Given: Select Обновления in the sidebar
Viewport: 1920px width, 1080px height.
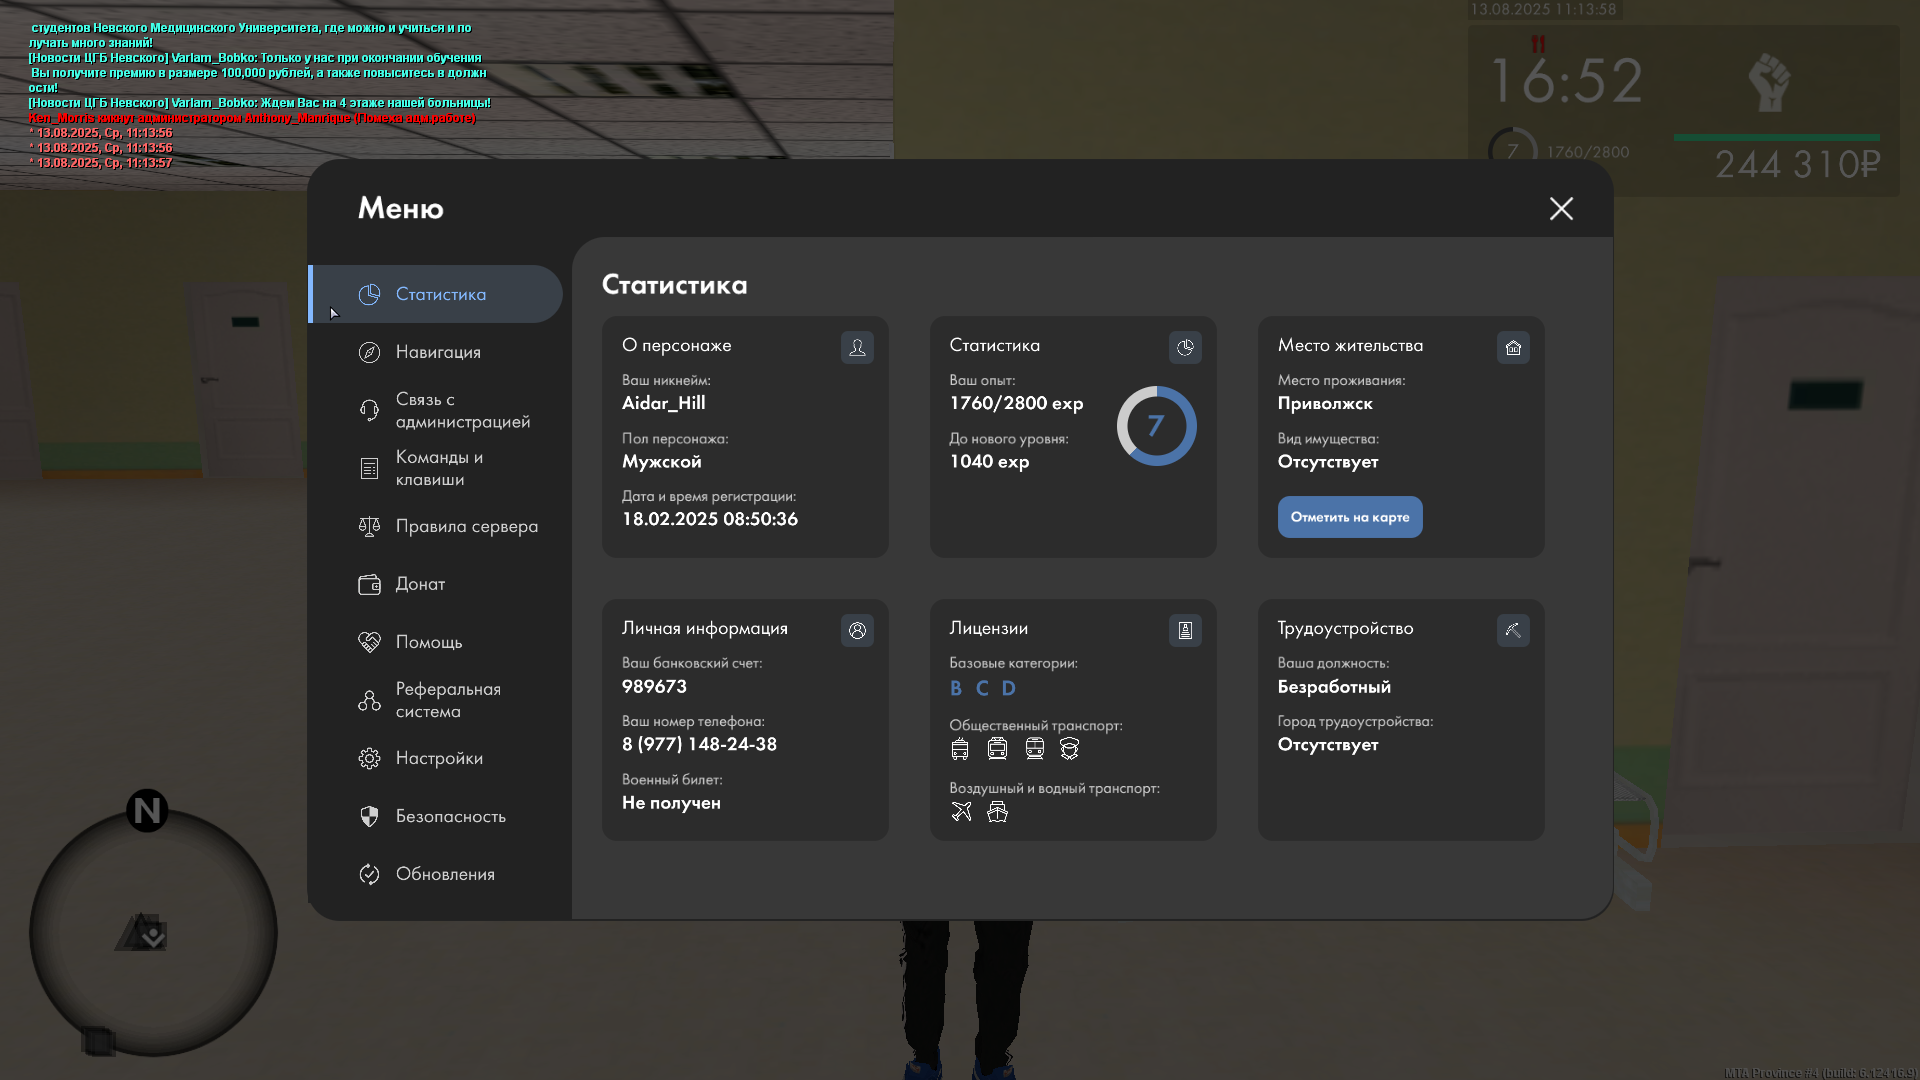Looking at the screenshot, I should click(445, 874).
